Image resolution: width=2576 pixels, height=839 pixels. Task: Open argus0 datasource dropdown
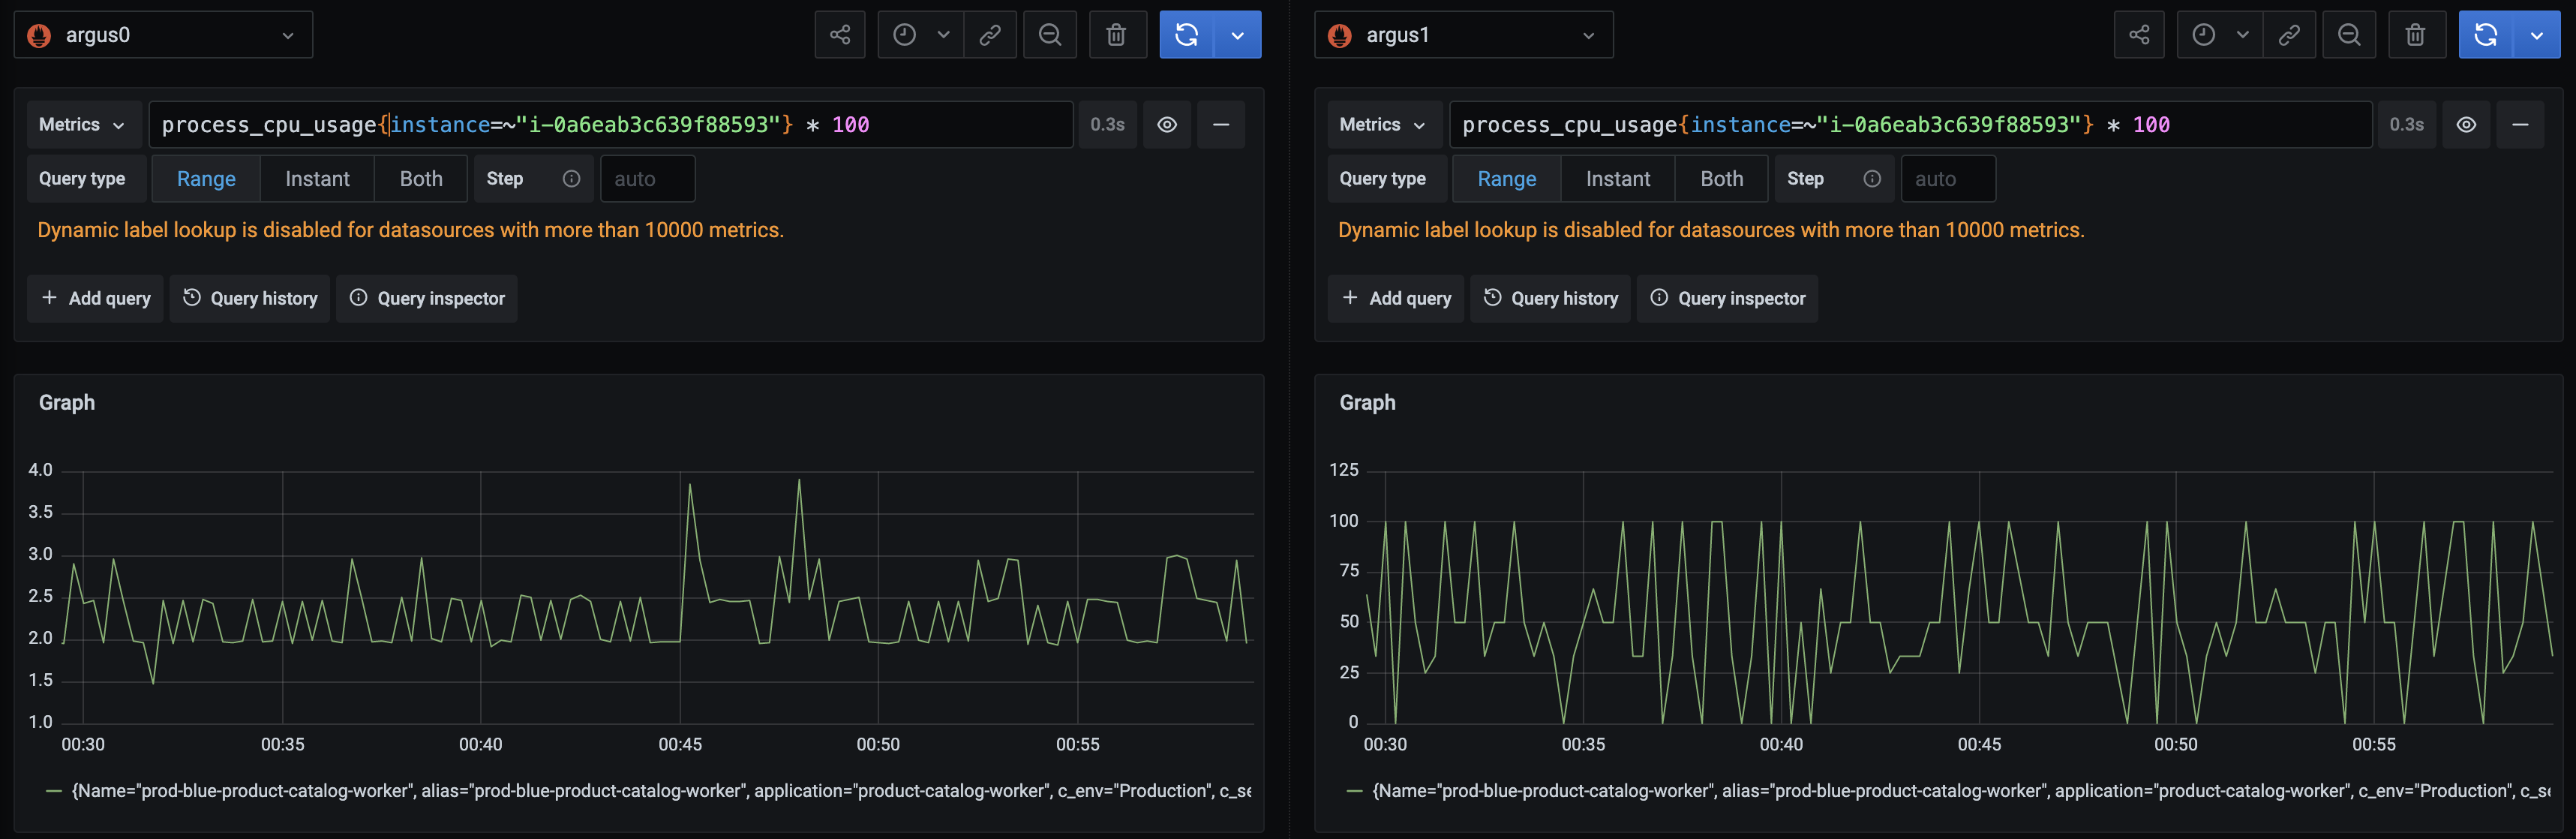164,35
